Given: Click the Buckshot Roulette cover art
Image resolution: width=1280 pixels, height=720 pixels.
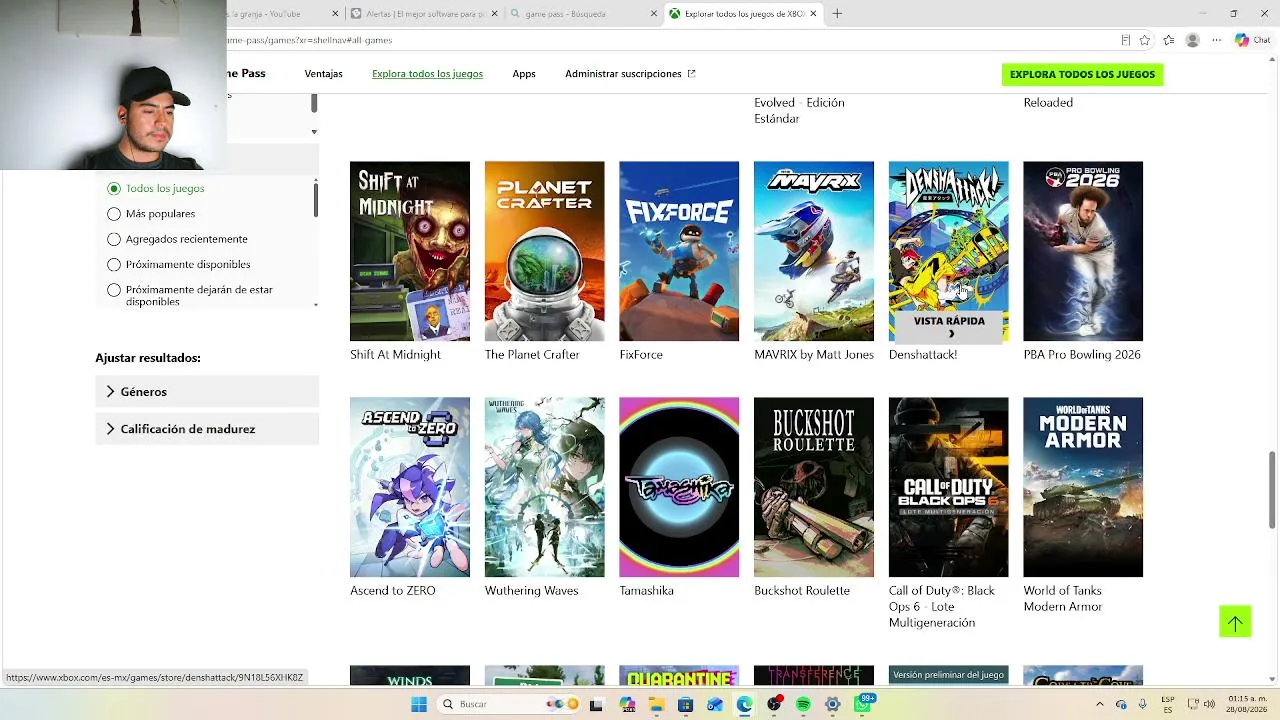Looking at the screenshot, I should click(814, 487).
